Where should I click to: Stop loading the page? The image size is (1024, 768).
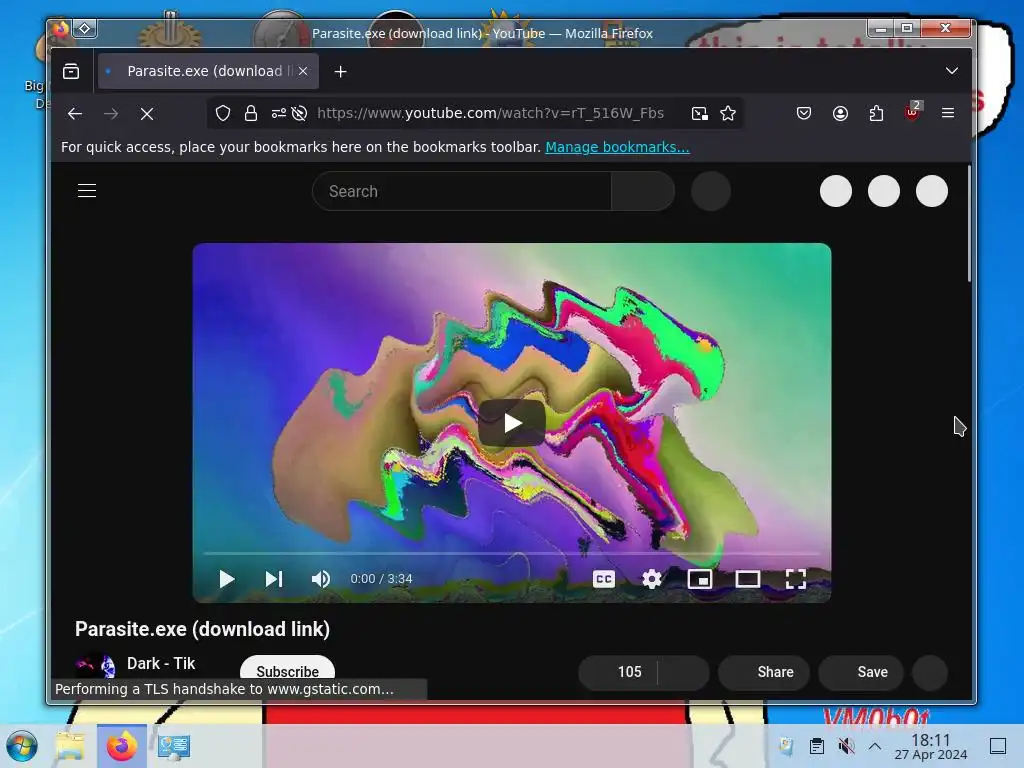(x=147, y=114)
